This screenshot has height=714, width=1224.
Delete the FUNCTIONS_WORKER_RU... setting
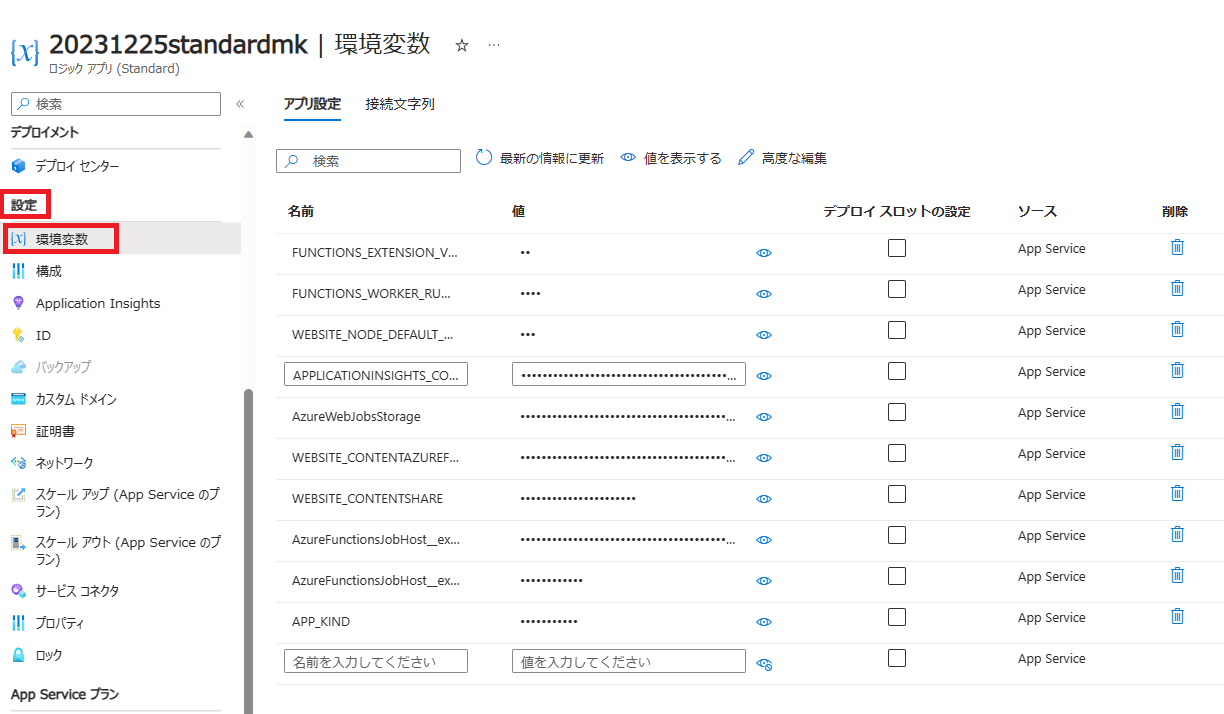(x=1177, y=288)
